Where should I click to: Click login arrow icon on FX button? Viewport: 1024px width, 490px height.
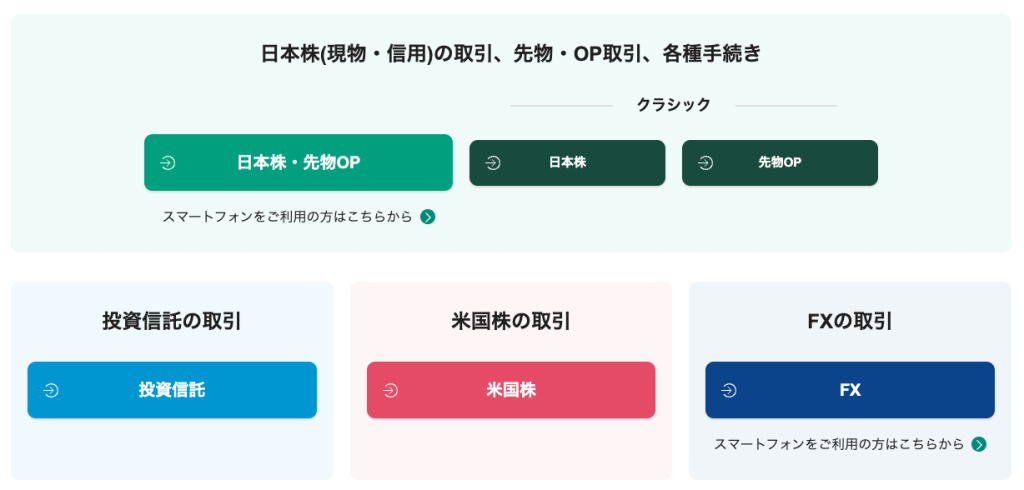729,391
